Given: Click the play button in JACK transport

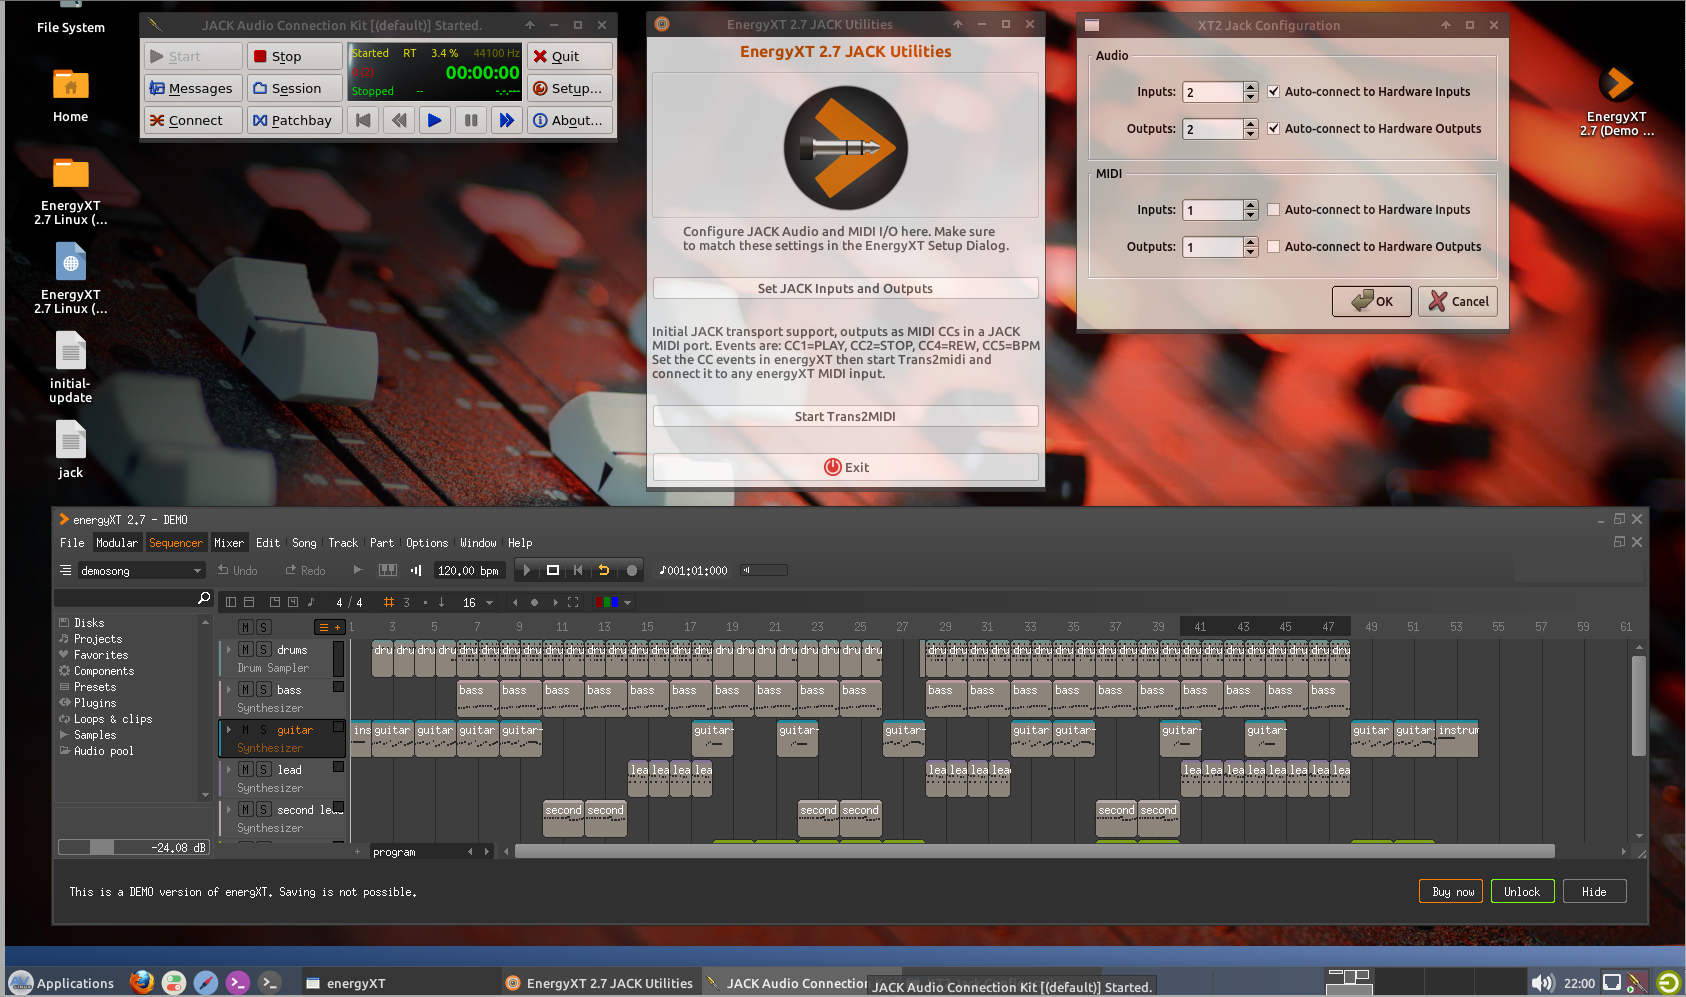Looking at the screenshot, I should point(434,120).
